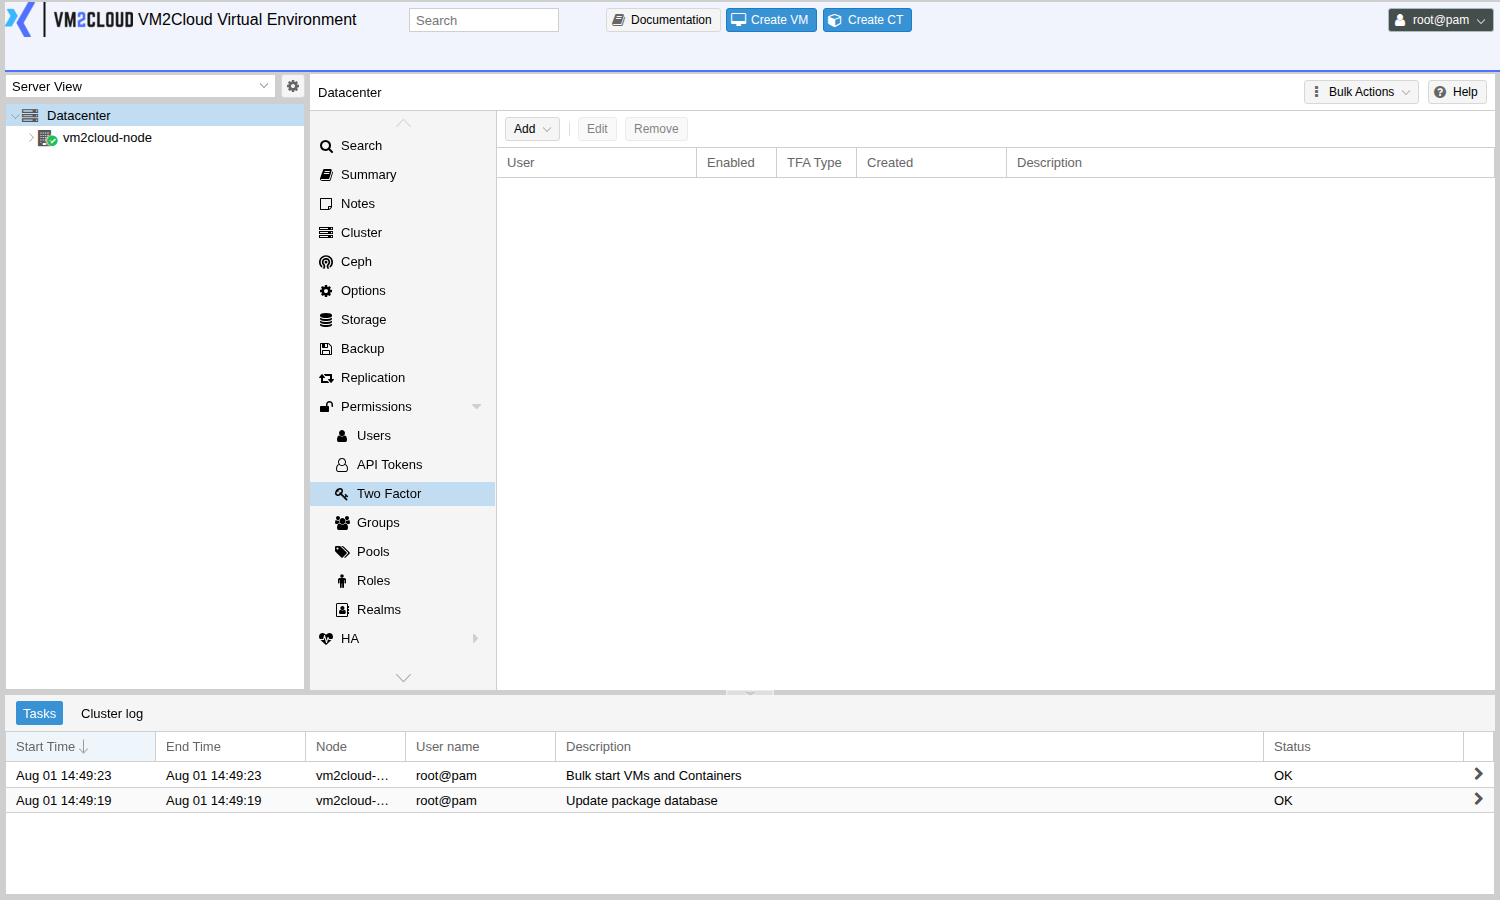The width and height of the screenshot is (1500, 900).
Task: Click the Realms address book icon
Action: coord(342,610)
